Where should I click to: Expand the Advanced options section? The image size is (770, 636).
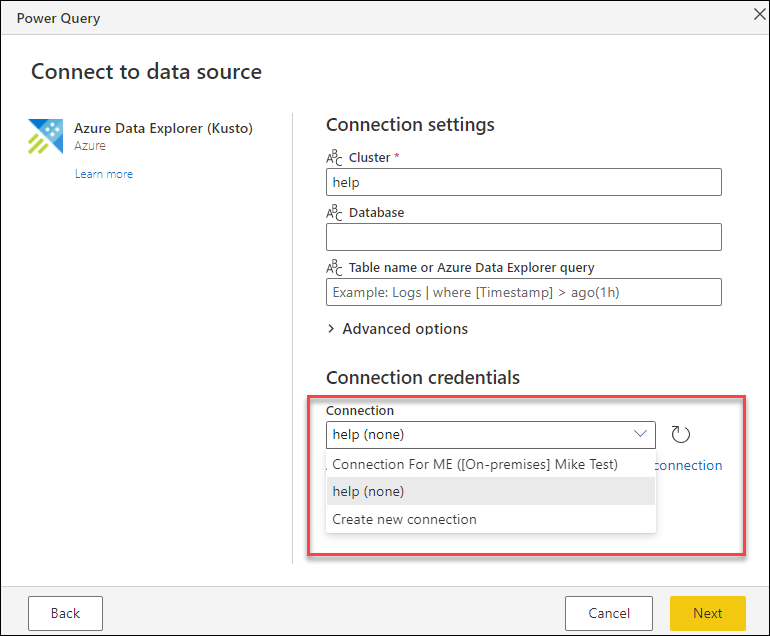[397, 329]
